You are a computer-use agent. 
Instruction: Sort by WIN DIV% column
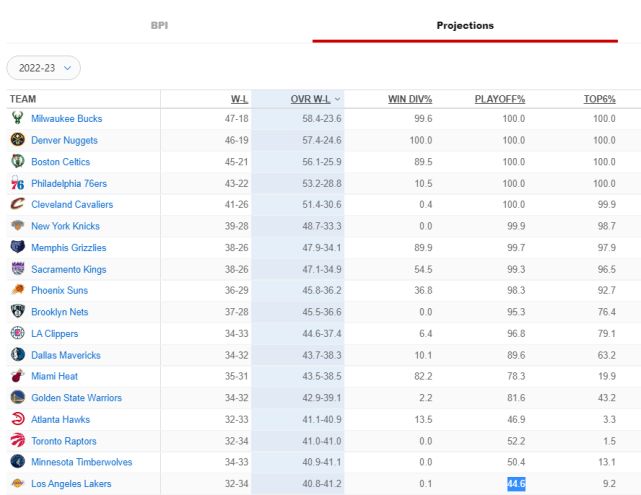point(410,99)
